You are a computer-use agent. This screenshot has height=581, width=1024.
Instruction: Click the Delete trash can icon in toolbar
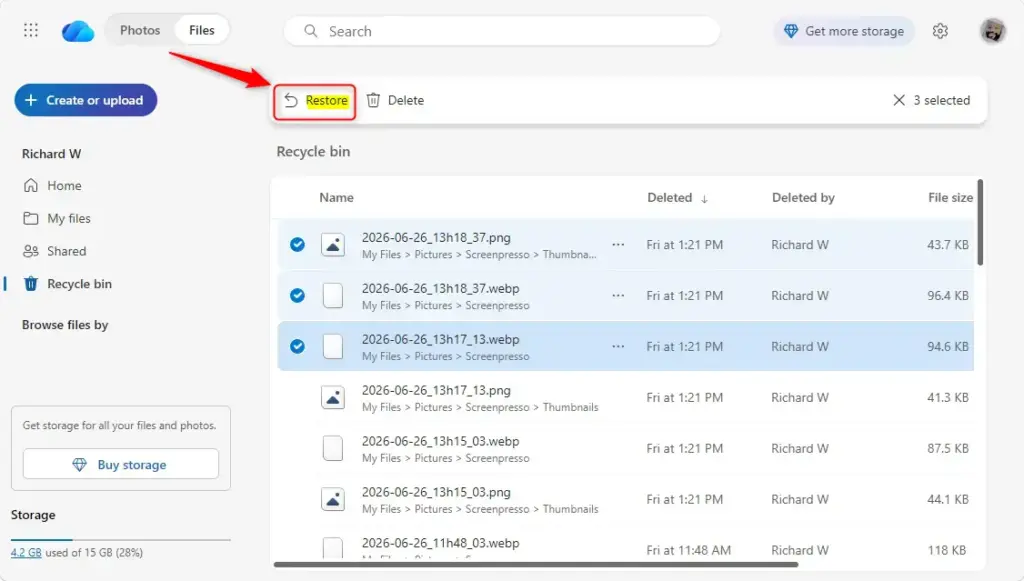[373, 100]
